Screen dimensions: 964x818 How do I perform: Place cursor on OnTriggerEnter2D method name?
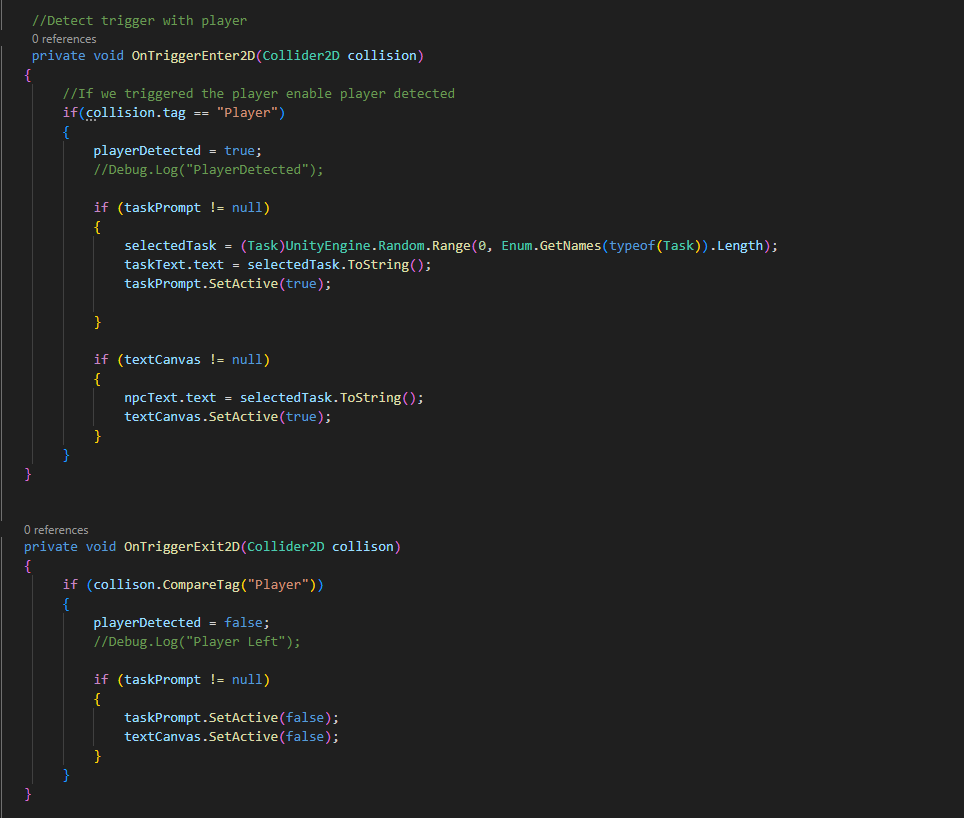pos(193,55)
